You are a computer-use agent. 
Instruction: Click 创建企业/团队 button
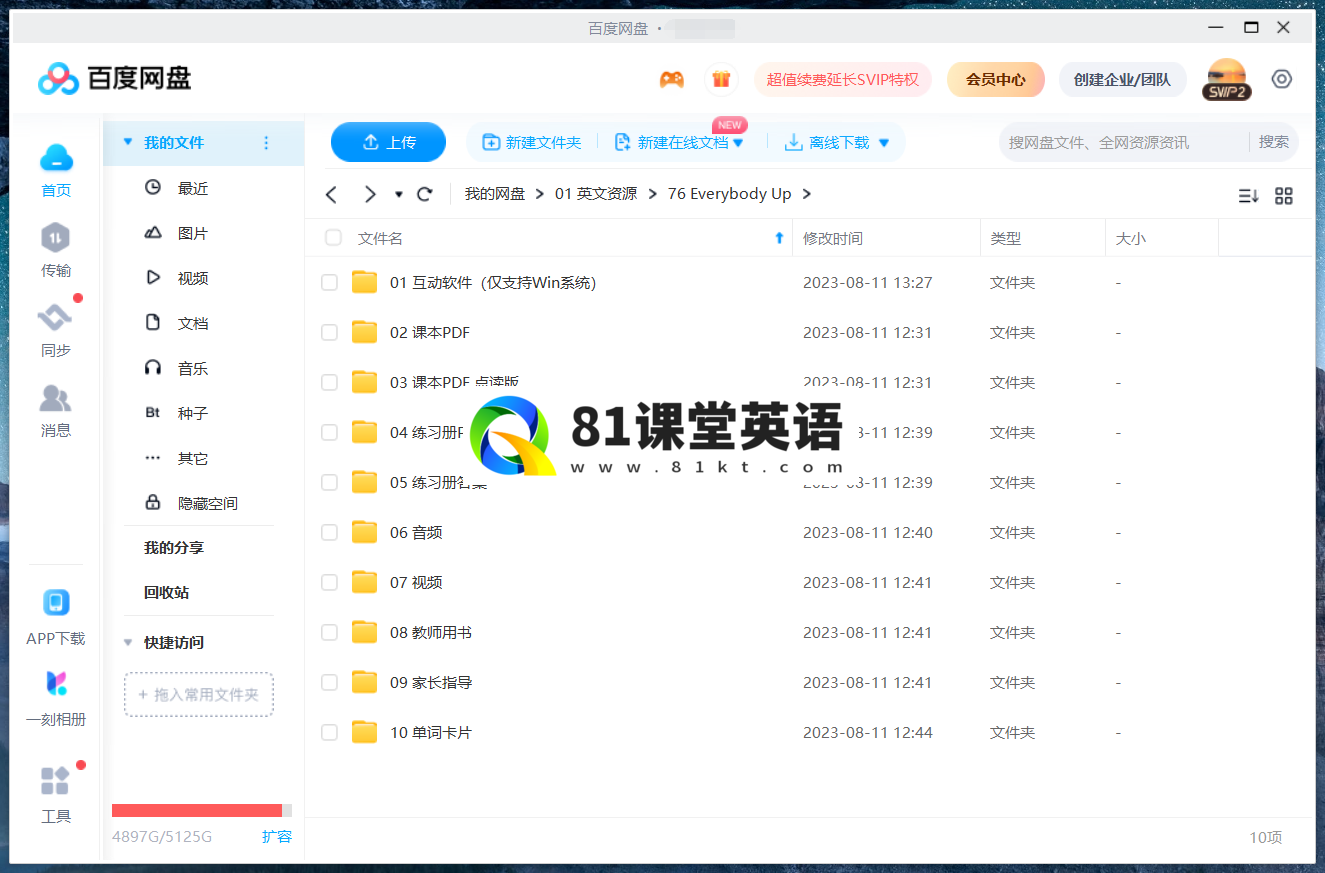(x=1122, y=79)
